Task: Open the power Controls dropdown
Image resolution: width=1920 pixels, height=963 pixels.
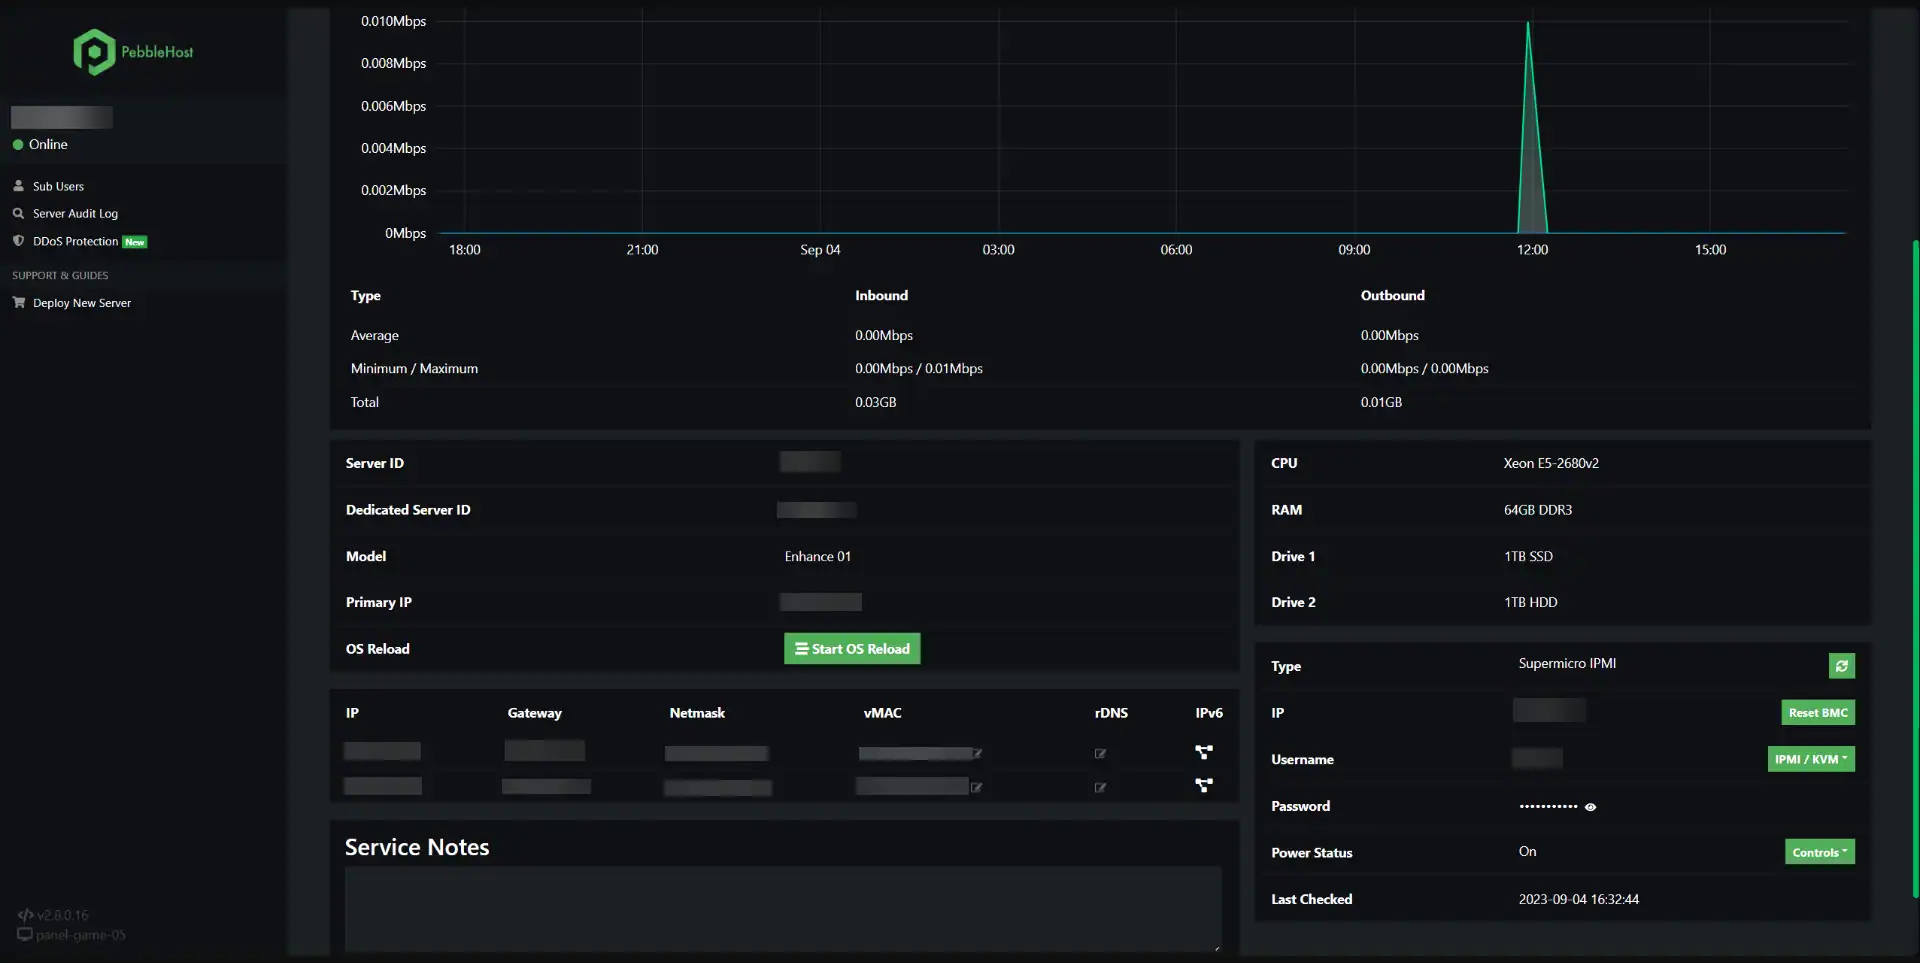Action: pos(1820,852)
